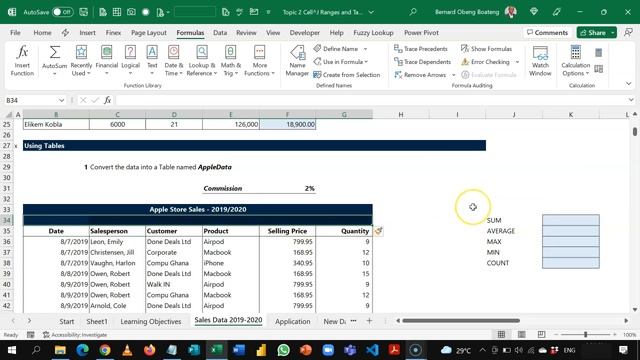The width and height of the screenshot is (640, 360).
Task: Select the Learning Objectives sheet tab
Action: (x=151, y=321)
